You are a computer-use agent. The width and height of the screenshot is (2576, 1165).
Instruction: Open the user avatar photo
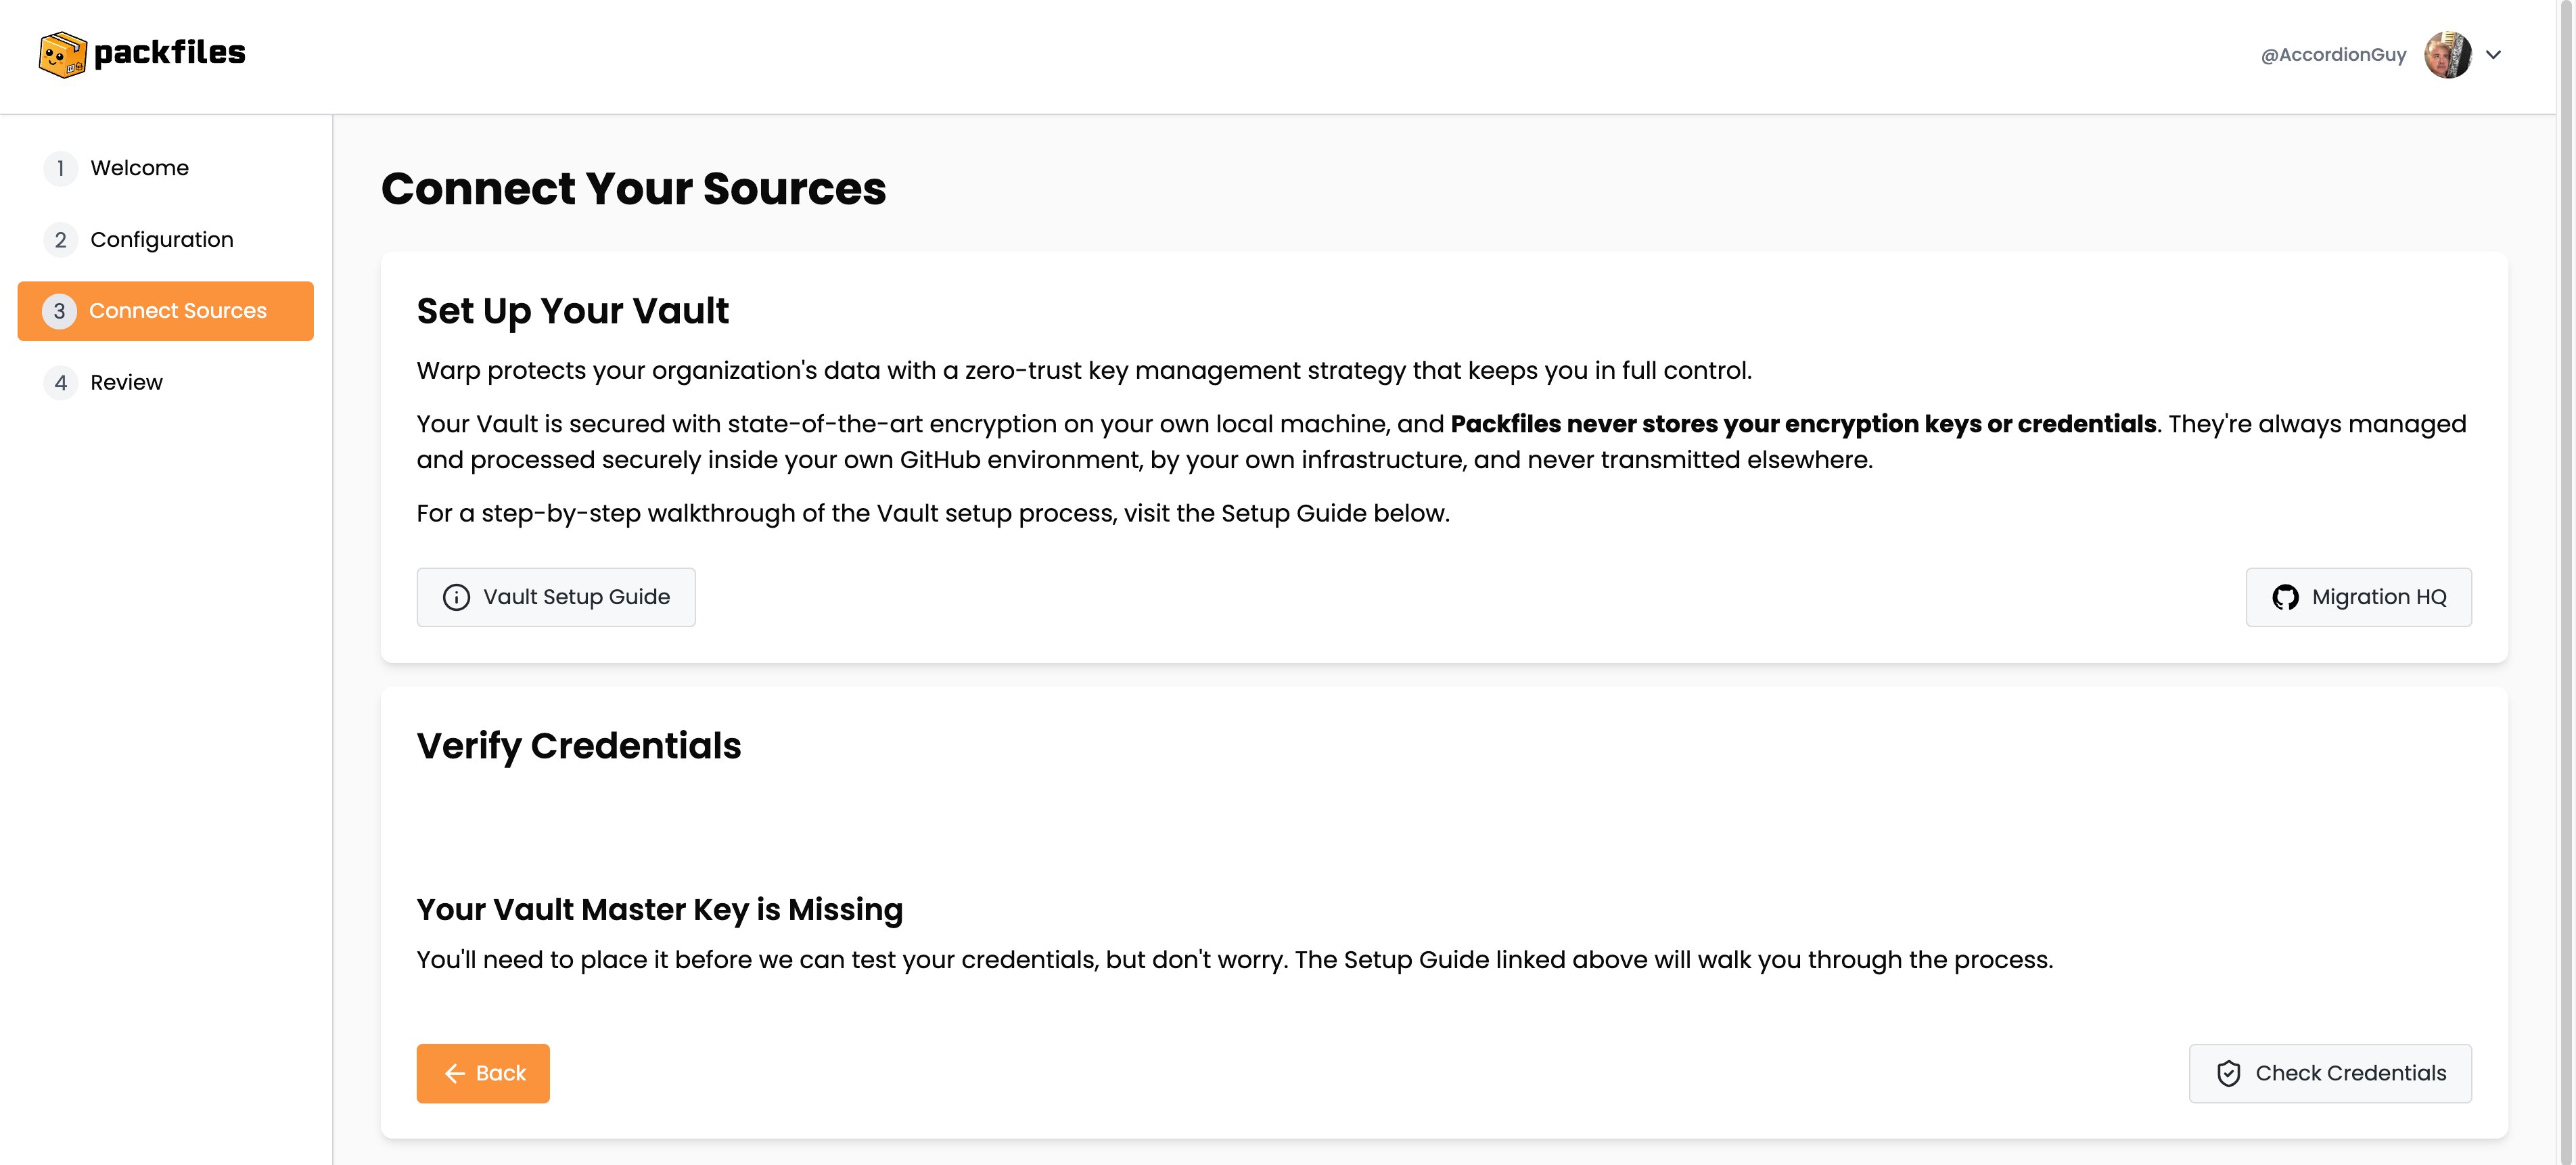[2447, 55]
